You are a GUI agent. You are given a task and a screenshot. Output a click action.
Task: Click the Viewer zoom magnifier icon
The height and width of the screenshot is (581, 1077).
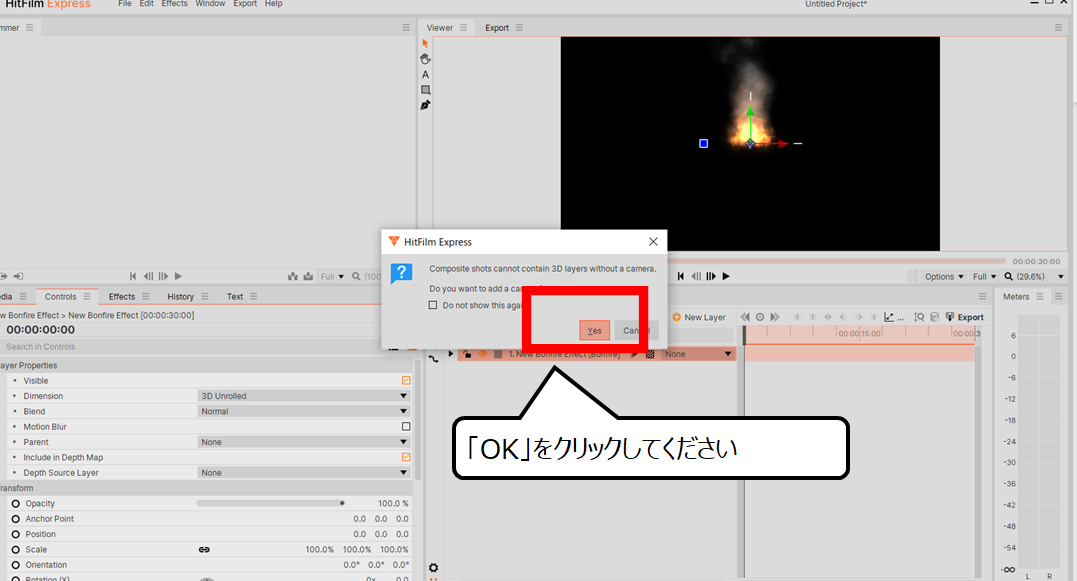pos(1008,276)
